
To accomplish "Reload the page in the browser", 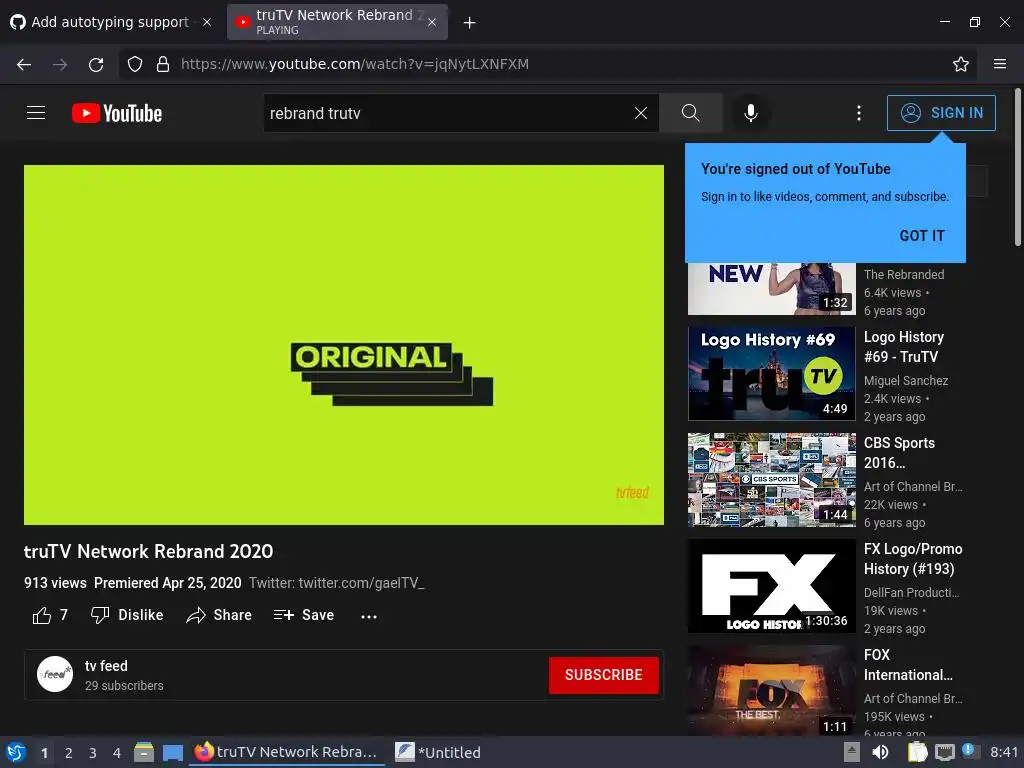I will click(x=96, y=64).
